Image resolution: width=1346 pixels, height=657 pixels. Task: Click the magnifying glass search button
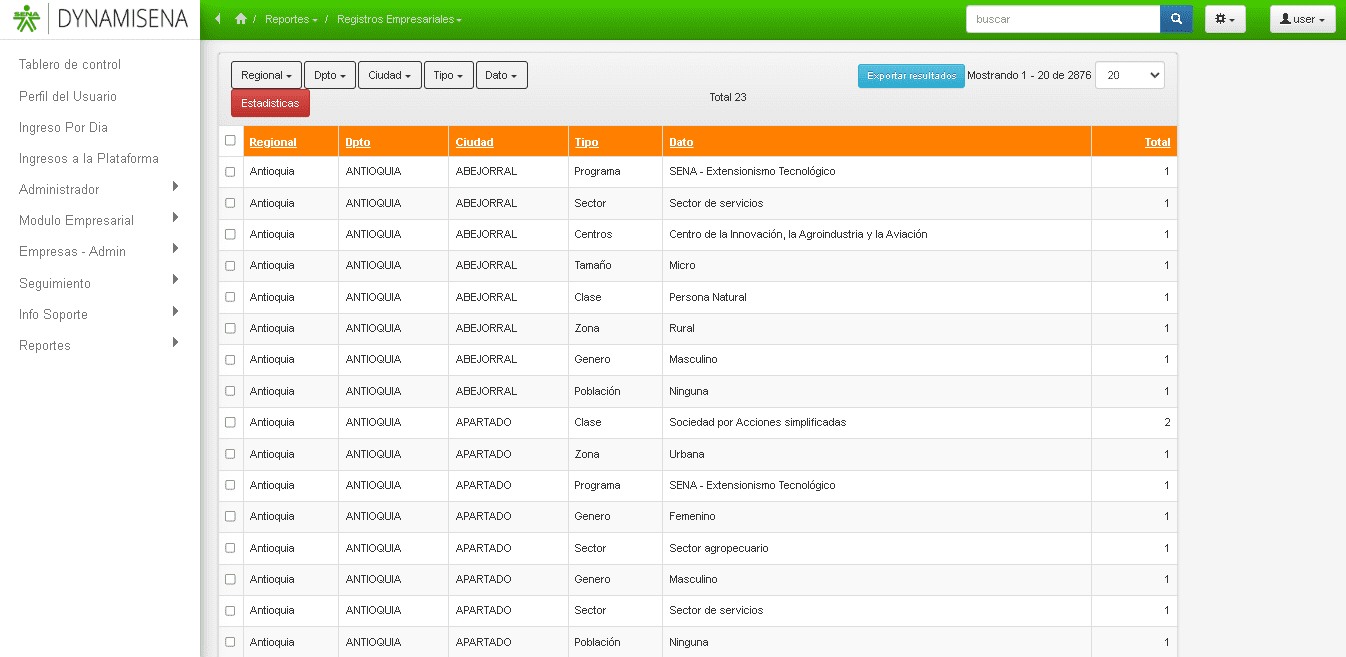tap(1176, 19)
